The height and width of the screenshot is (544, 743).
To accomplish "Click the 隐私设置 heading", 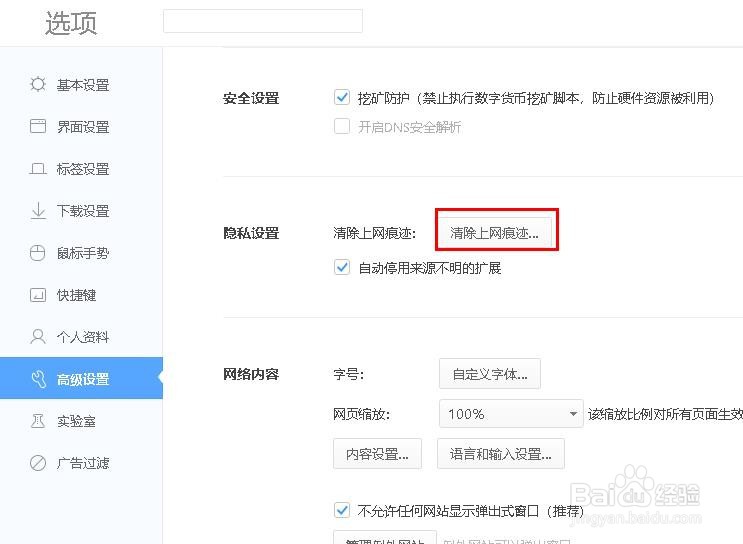I will point(251,233).
